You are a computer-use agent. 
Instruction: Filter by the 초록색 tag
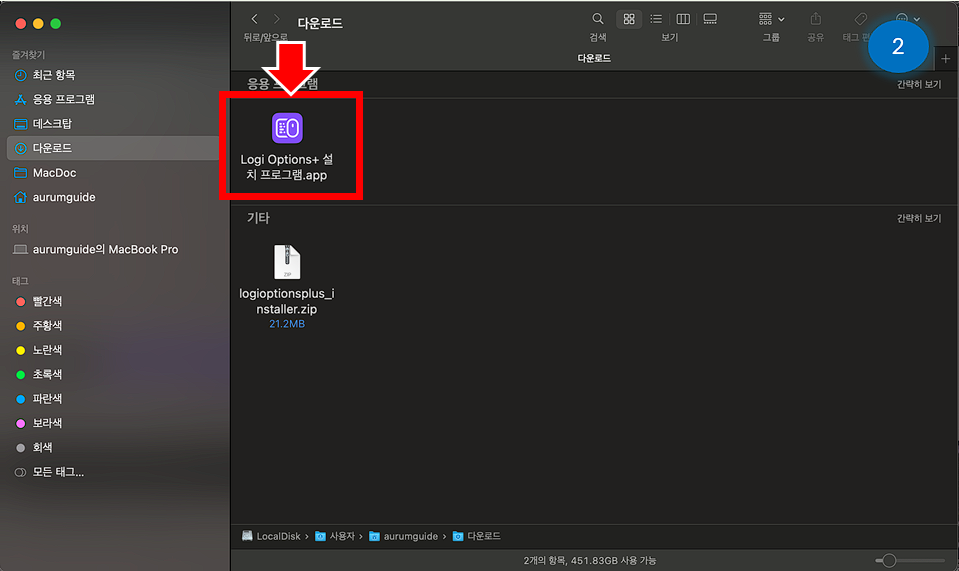pyautogui.click(x=47, y=374)
